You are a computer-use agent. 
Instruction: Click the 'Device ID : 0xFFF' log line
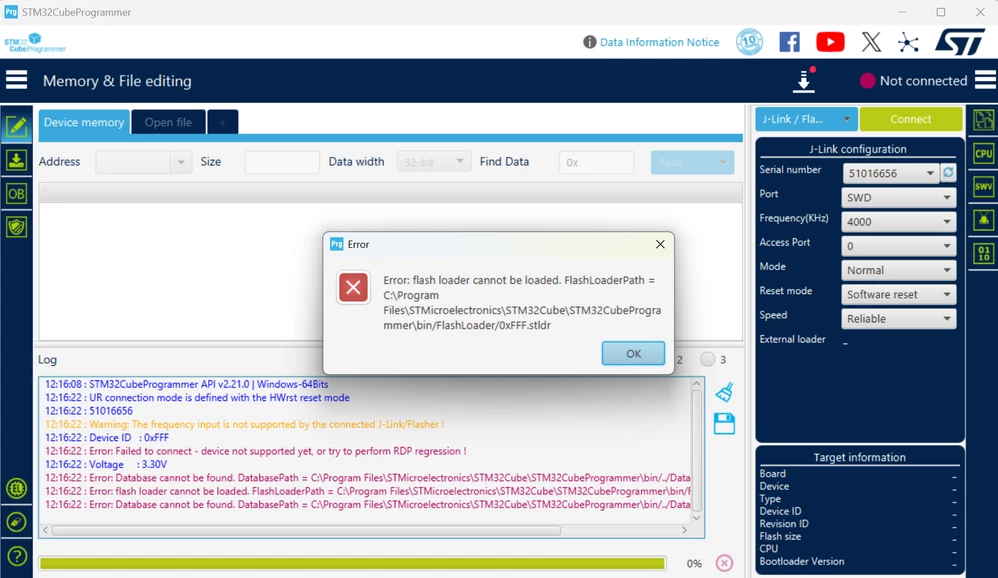pyautogui.click(x=107, y=437)
